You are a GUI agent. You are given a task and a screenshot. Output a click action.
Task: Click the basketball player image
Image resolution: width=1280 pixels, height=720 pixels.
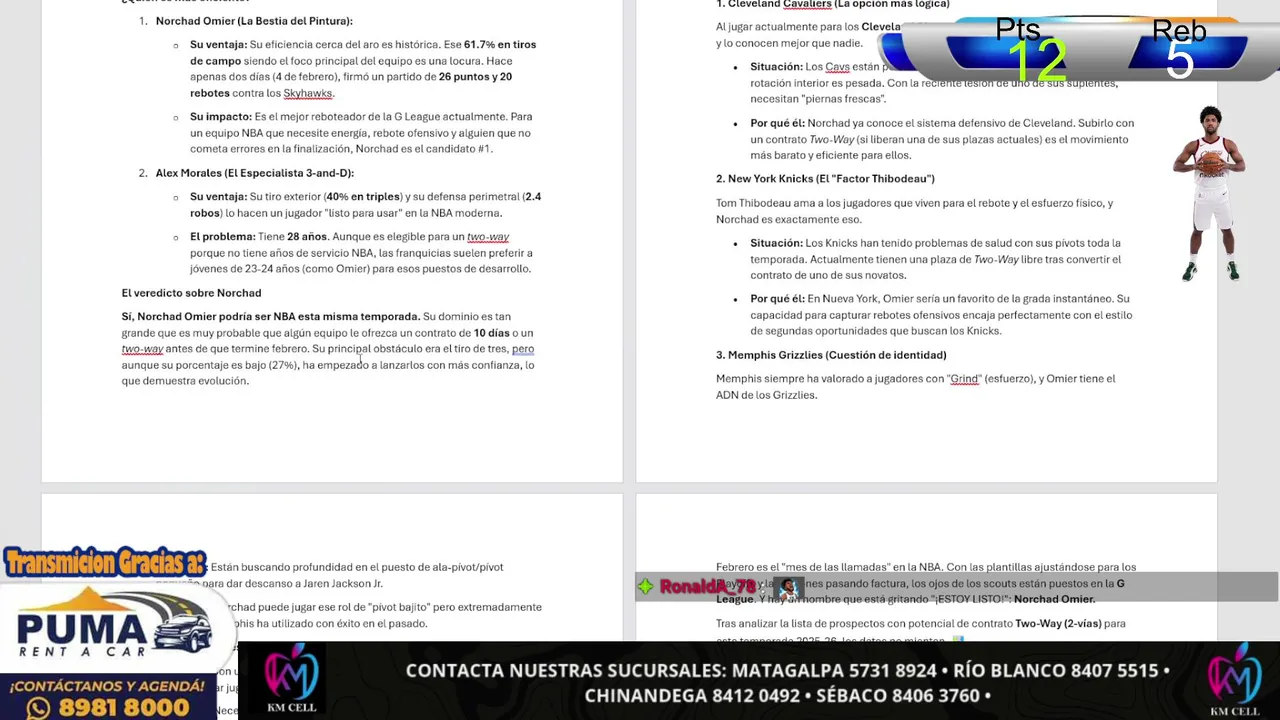click(x=1211, y=194)
